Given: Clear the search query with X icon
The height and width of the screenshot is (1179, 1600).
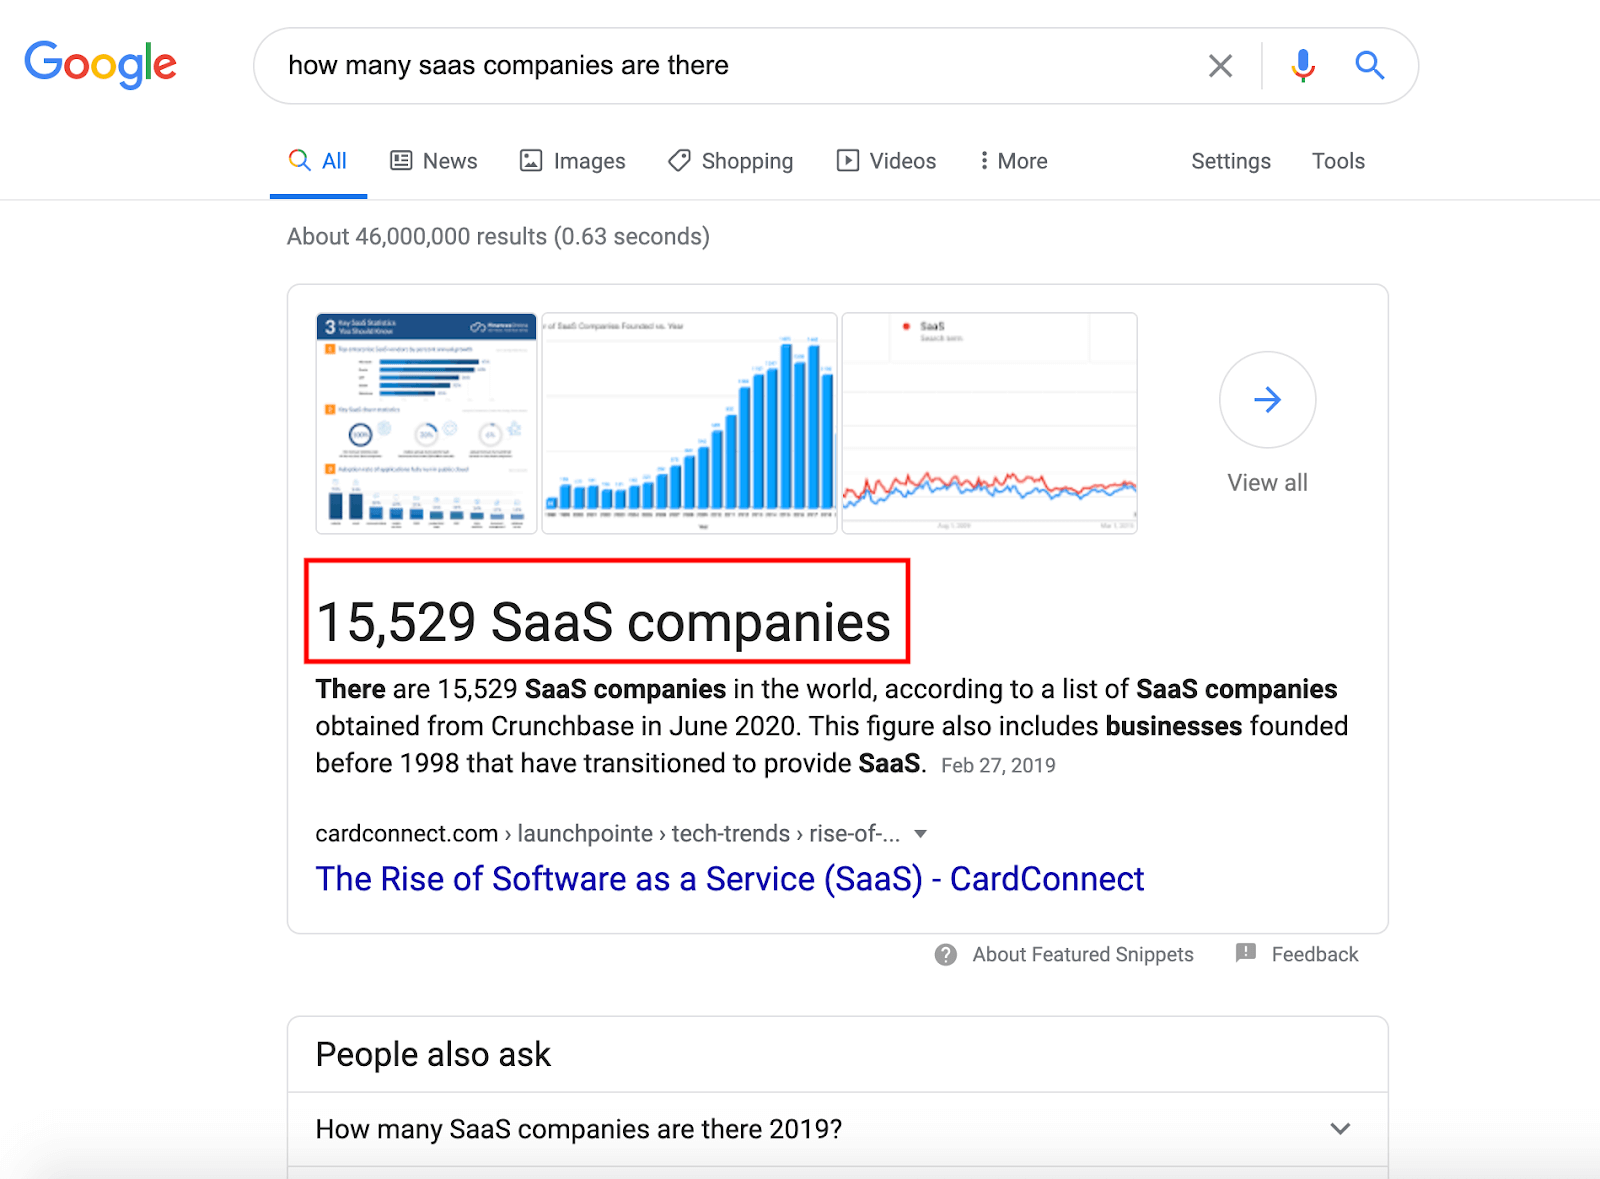Looking at the screenshot, I should (x=1220, y=66).
